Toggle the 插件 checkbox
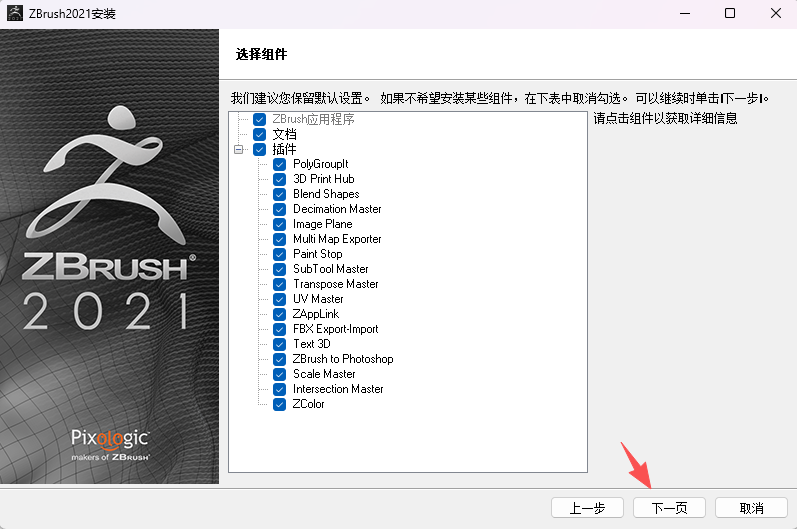The width and height of the screenshot is (797, 529). pos(259,149)
